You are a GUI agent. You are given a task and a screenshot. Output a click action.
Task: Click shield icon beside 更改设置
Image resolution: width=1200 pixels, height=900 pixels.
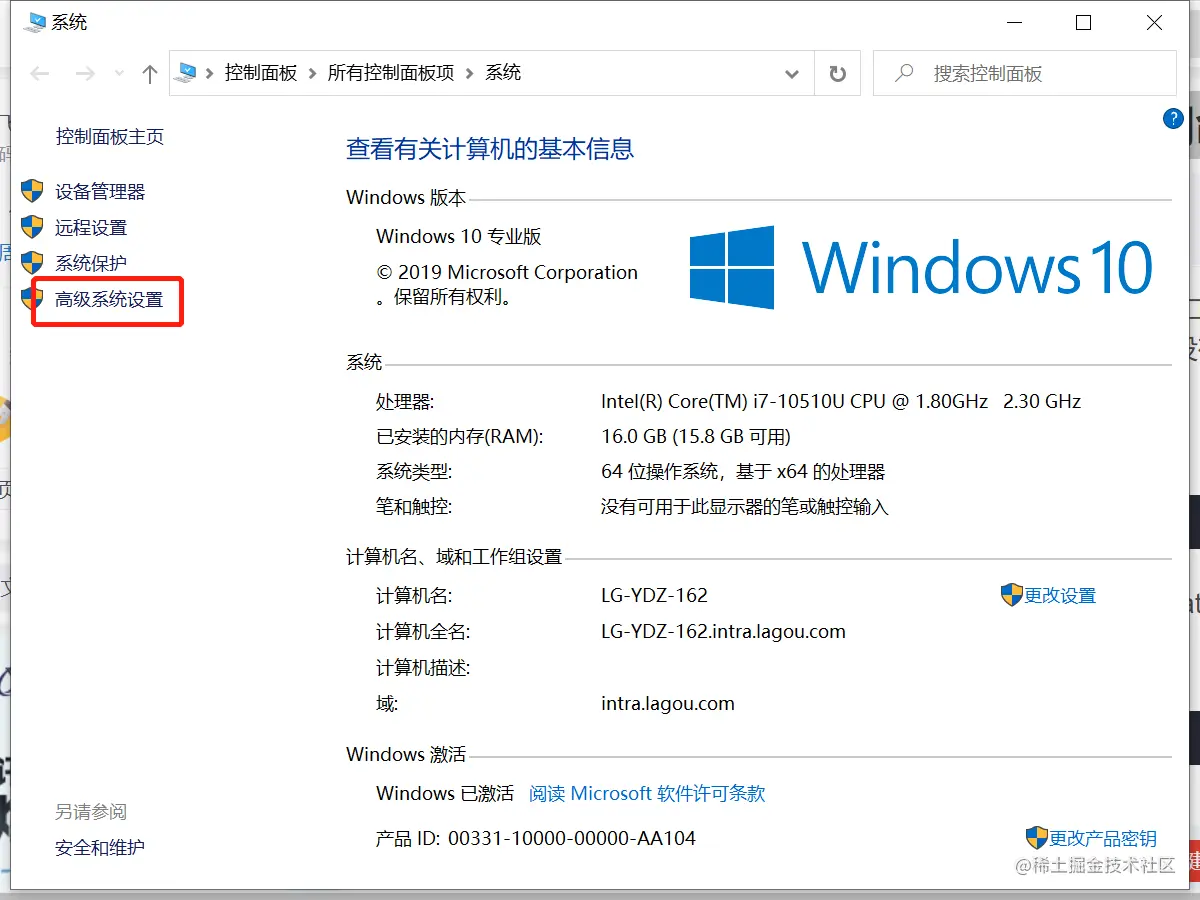point(1011,595)
